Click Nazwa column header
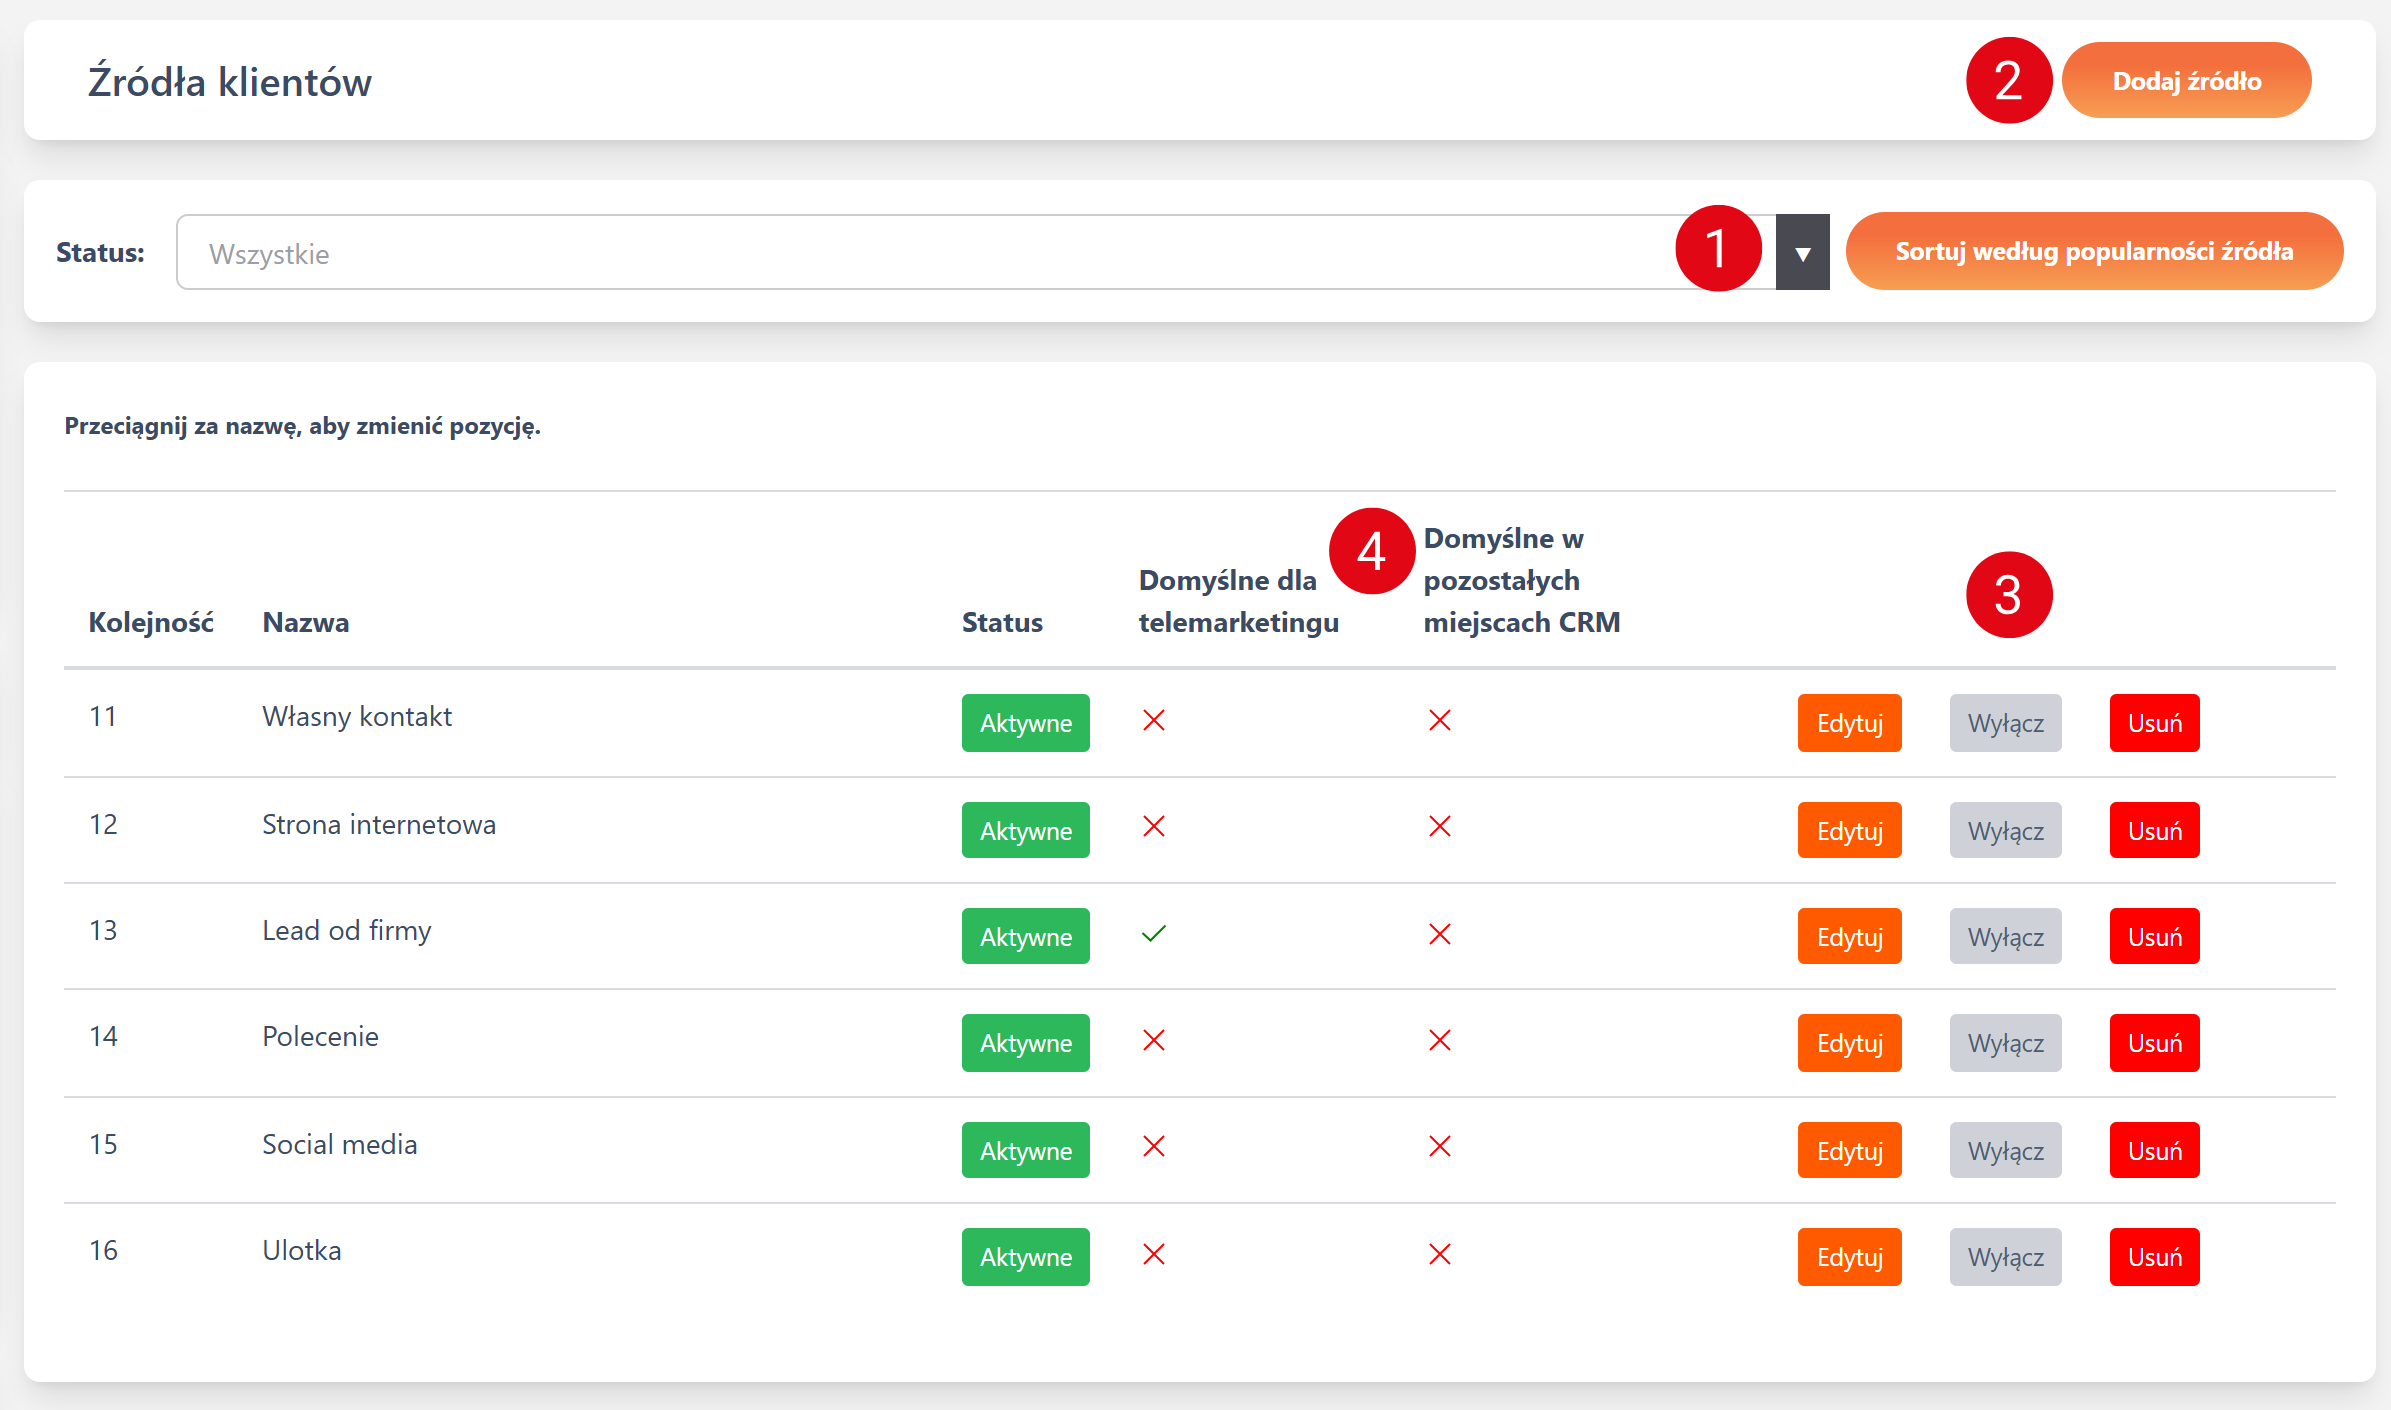 305,622
